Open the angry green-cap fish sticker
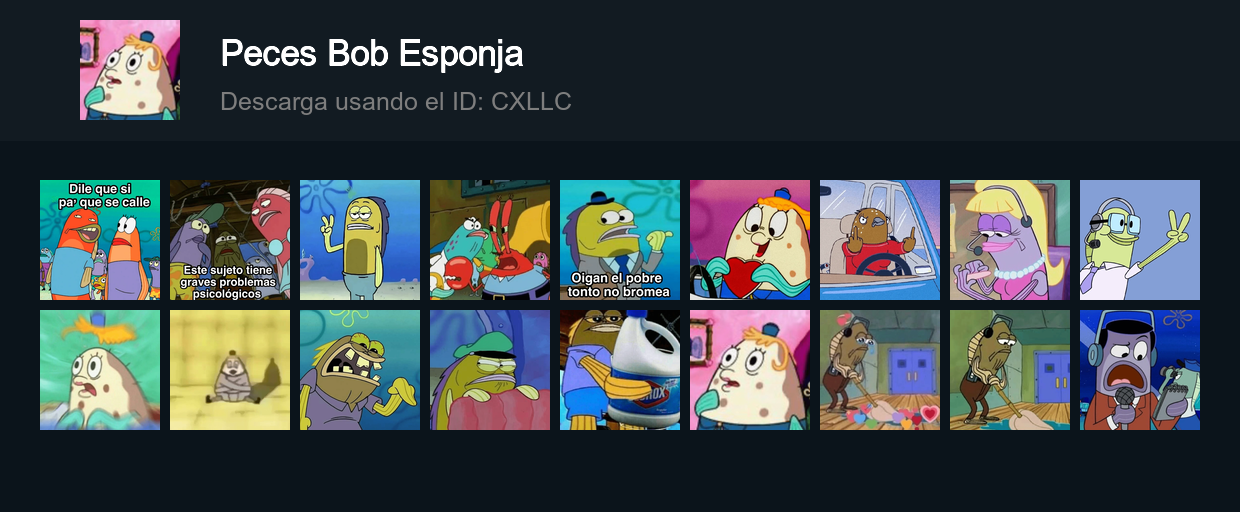 pos(490,370)
